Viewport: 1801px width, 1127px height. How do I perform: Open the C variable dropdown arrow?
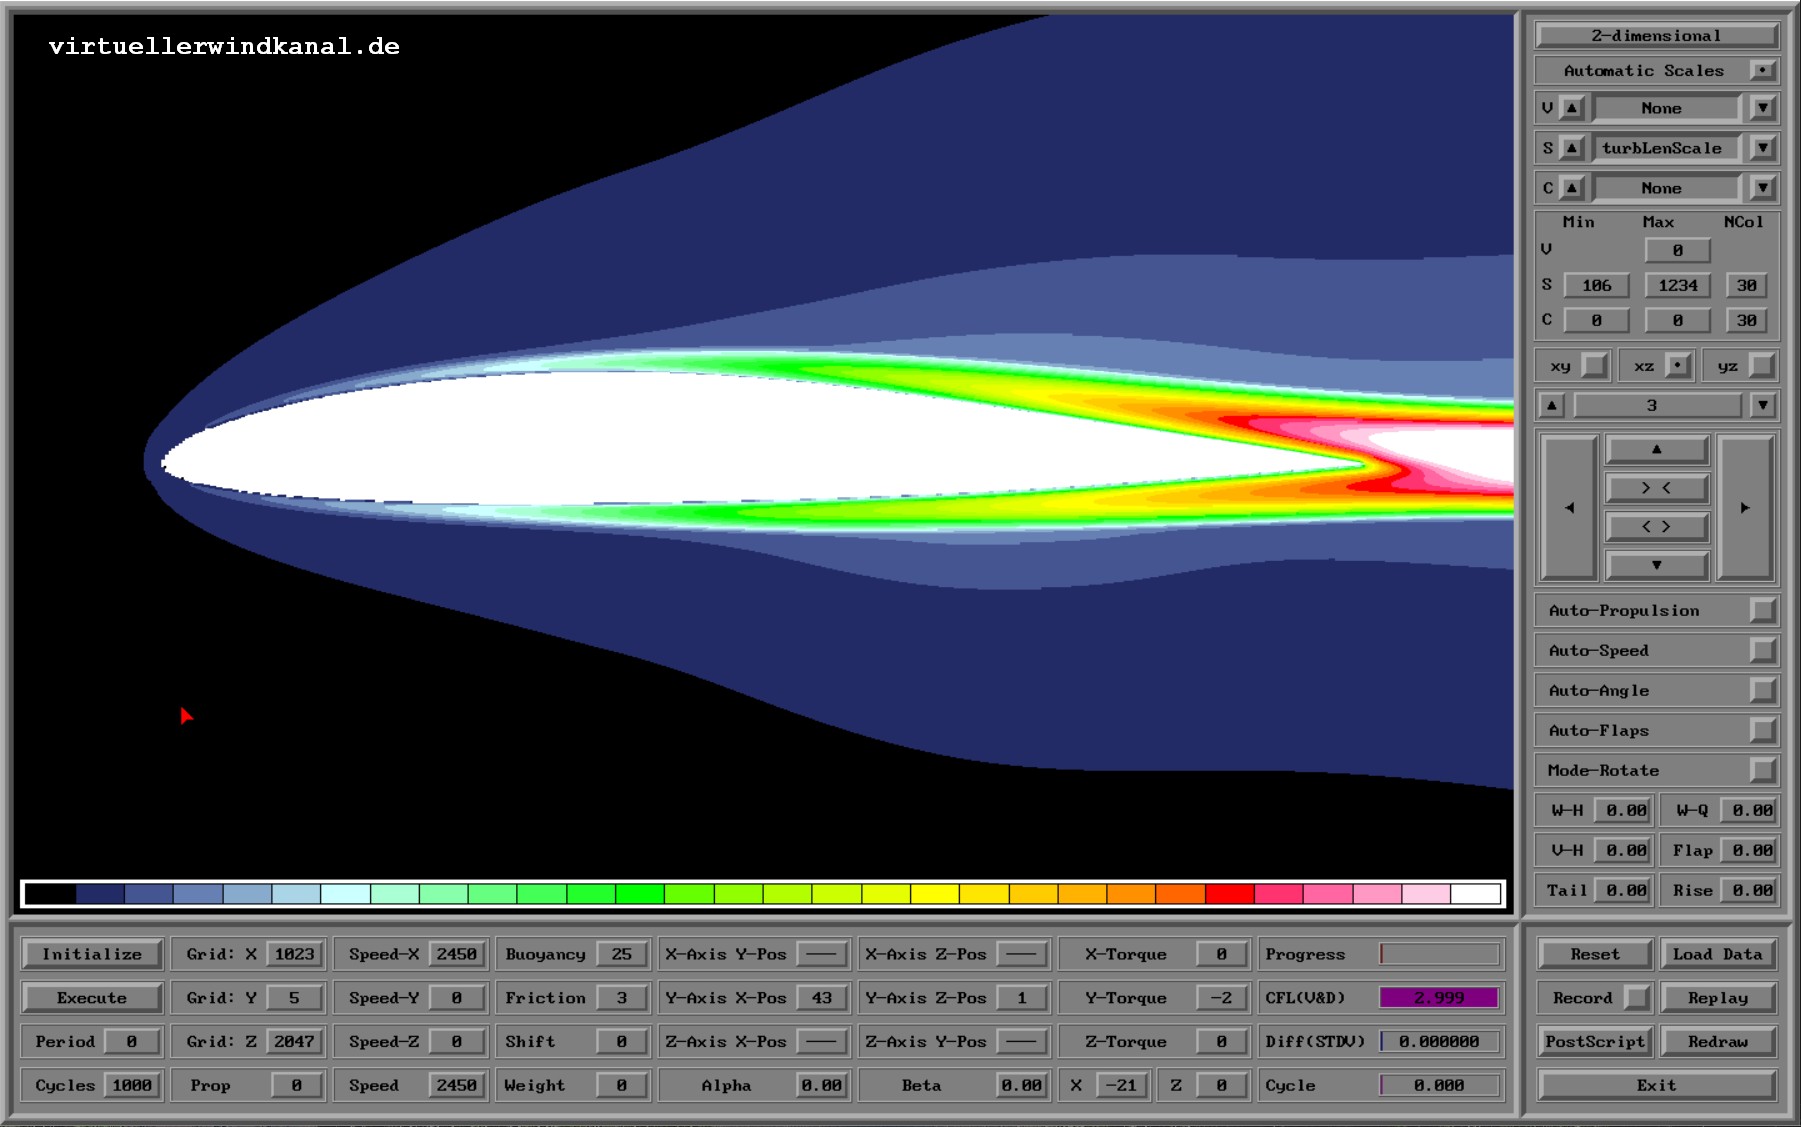coord(1763,188)
